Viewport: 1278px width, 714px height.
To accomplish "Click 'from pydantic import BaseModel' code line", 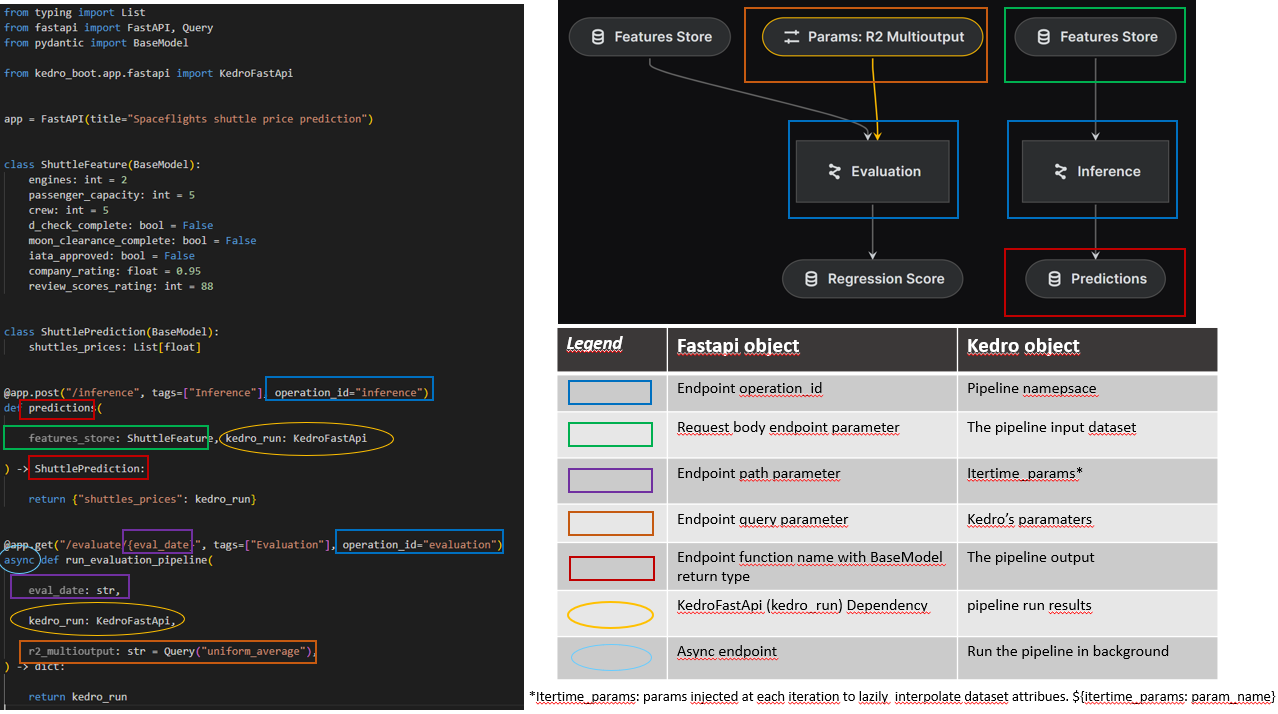I will pos(96,43).
